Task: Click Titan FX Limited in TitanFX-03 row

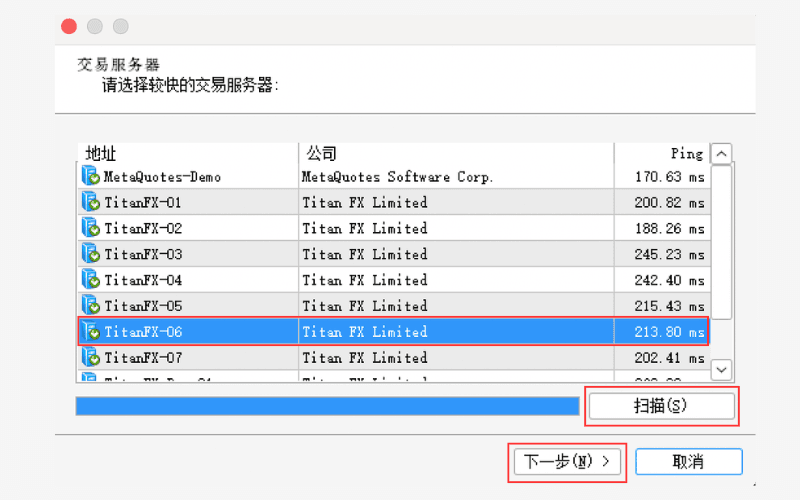Action: click(x=365, y=255)
